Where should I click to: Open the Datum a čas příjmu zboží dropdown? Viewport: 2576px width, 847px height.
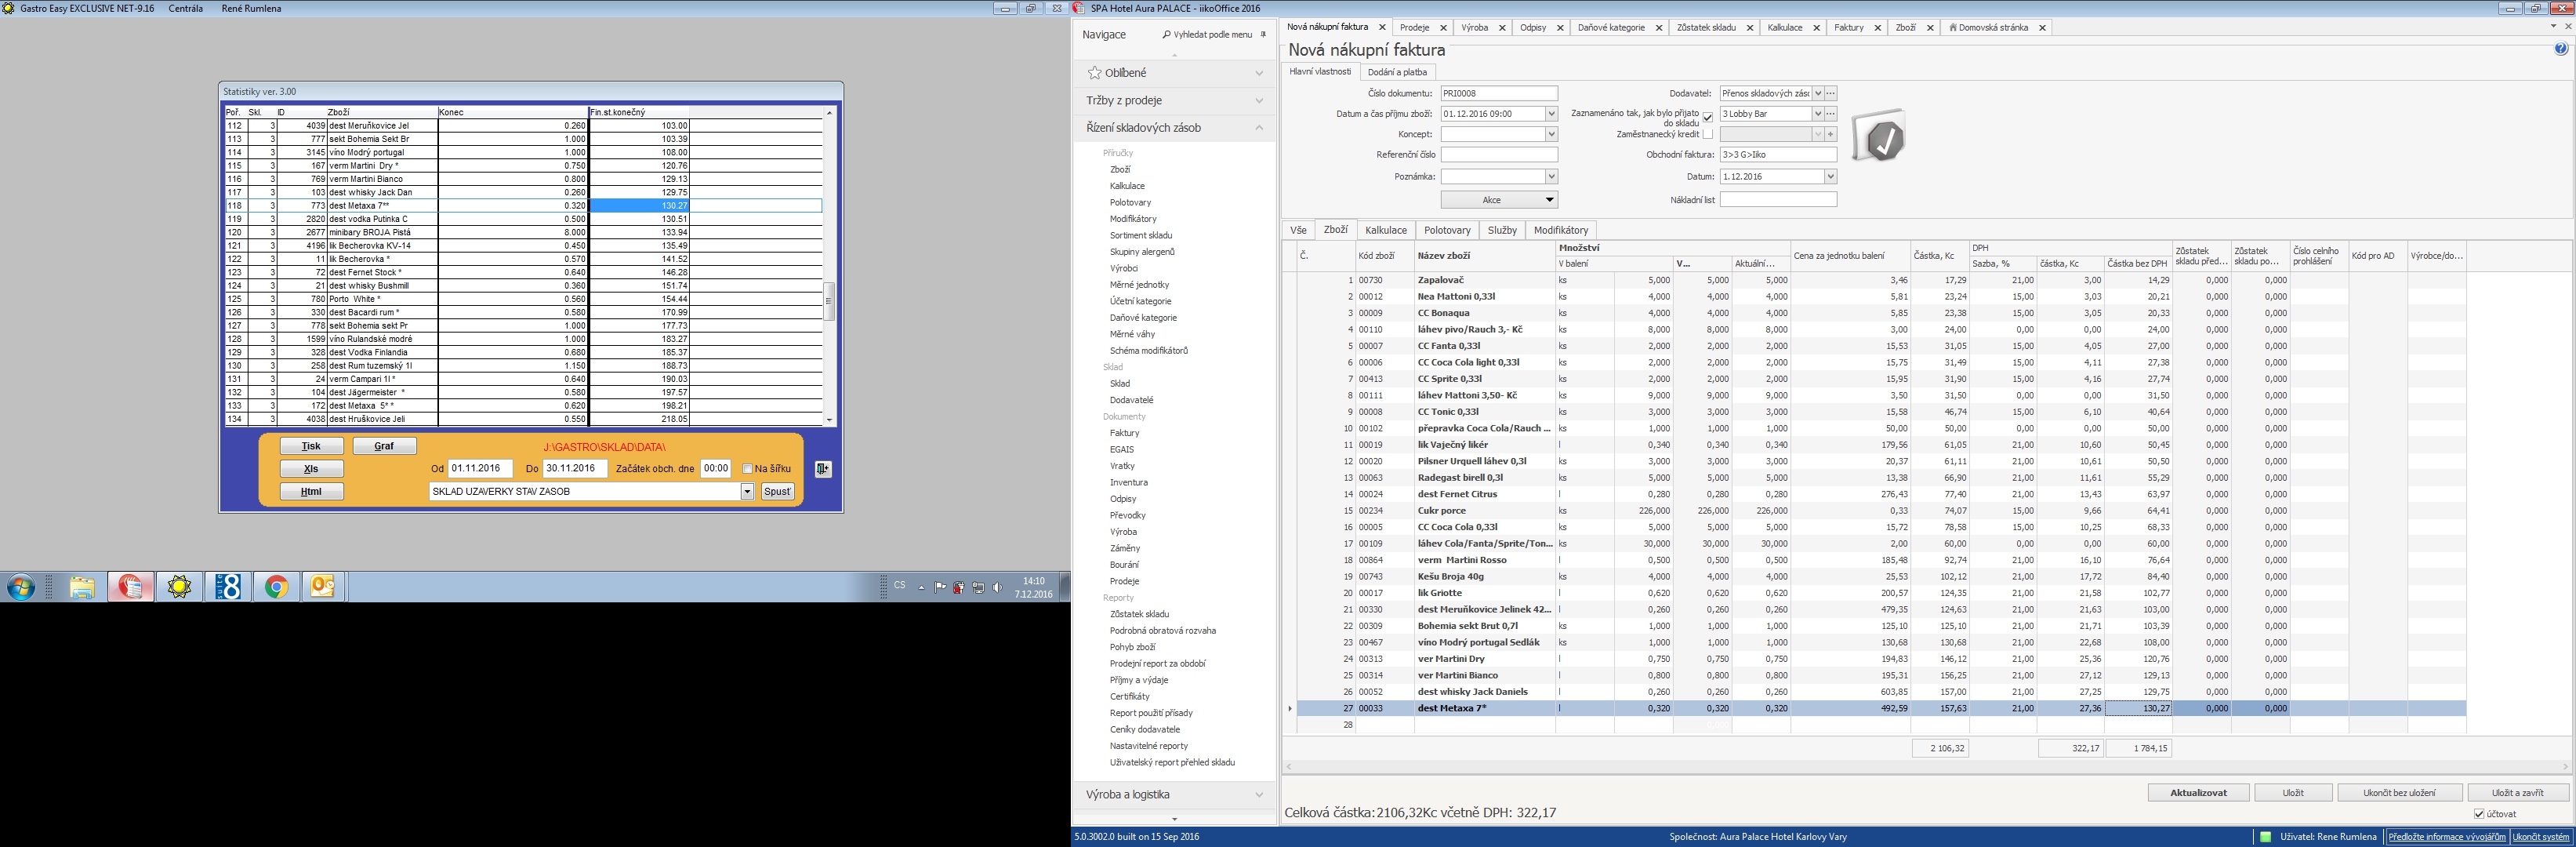pos(1551,114)
